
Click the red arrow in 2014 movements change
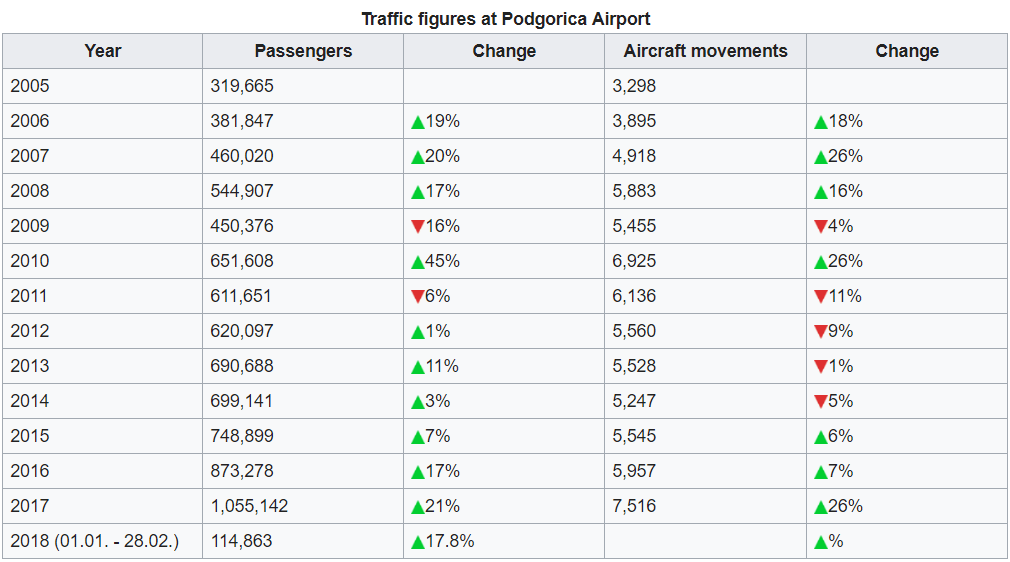click(x=821, y=402)
